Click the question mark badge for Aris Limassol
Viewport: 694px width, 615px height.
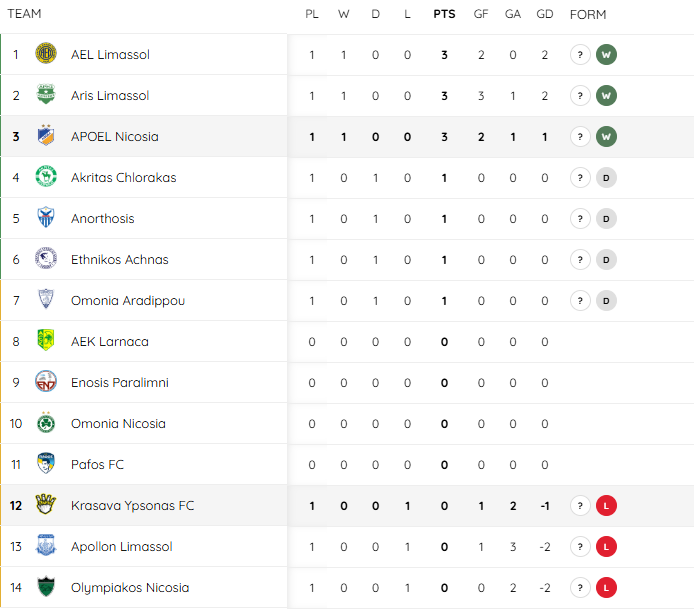(580, 95)
